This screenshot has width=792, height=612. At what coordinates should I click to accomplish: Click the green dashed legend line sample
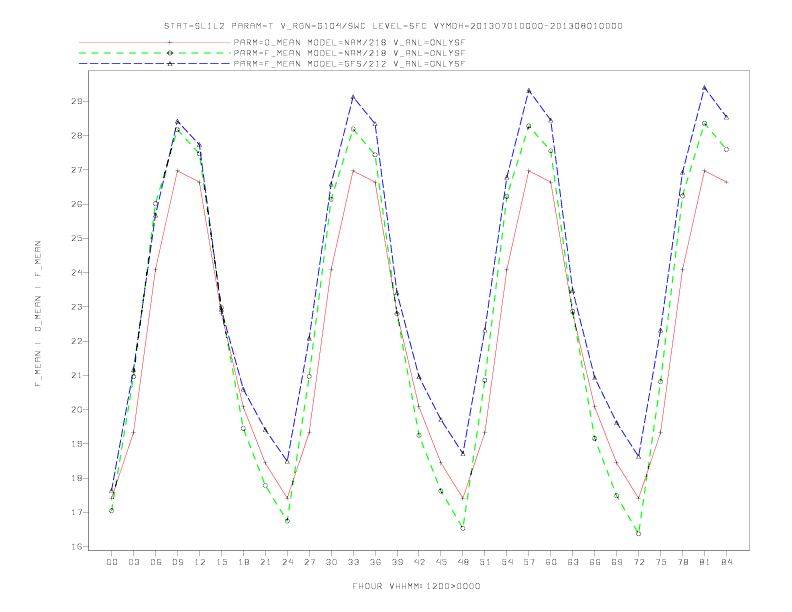coord(155,53)
